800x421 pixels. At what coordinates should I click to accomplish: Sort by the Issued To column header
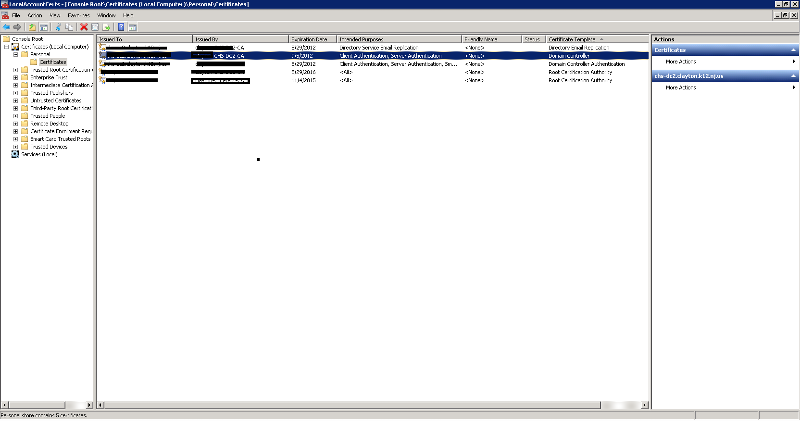[145, 39]
